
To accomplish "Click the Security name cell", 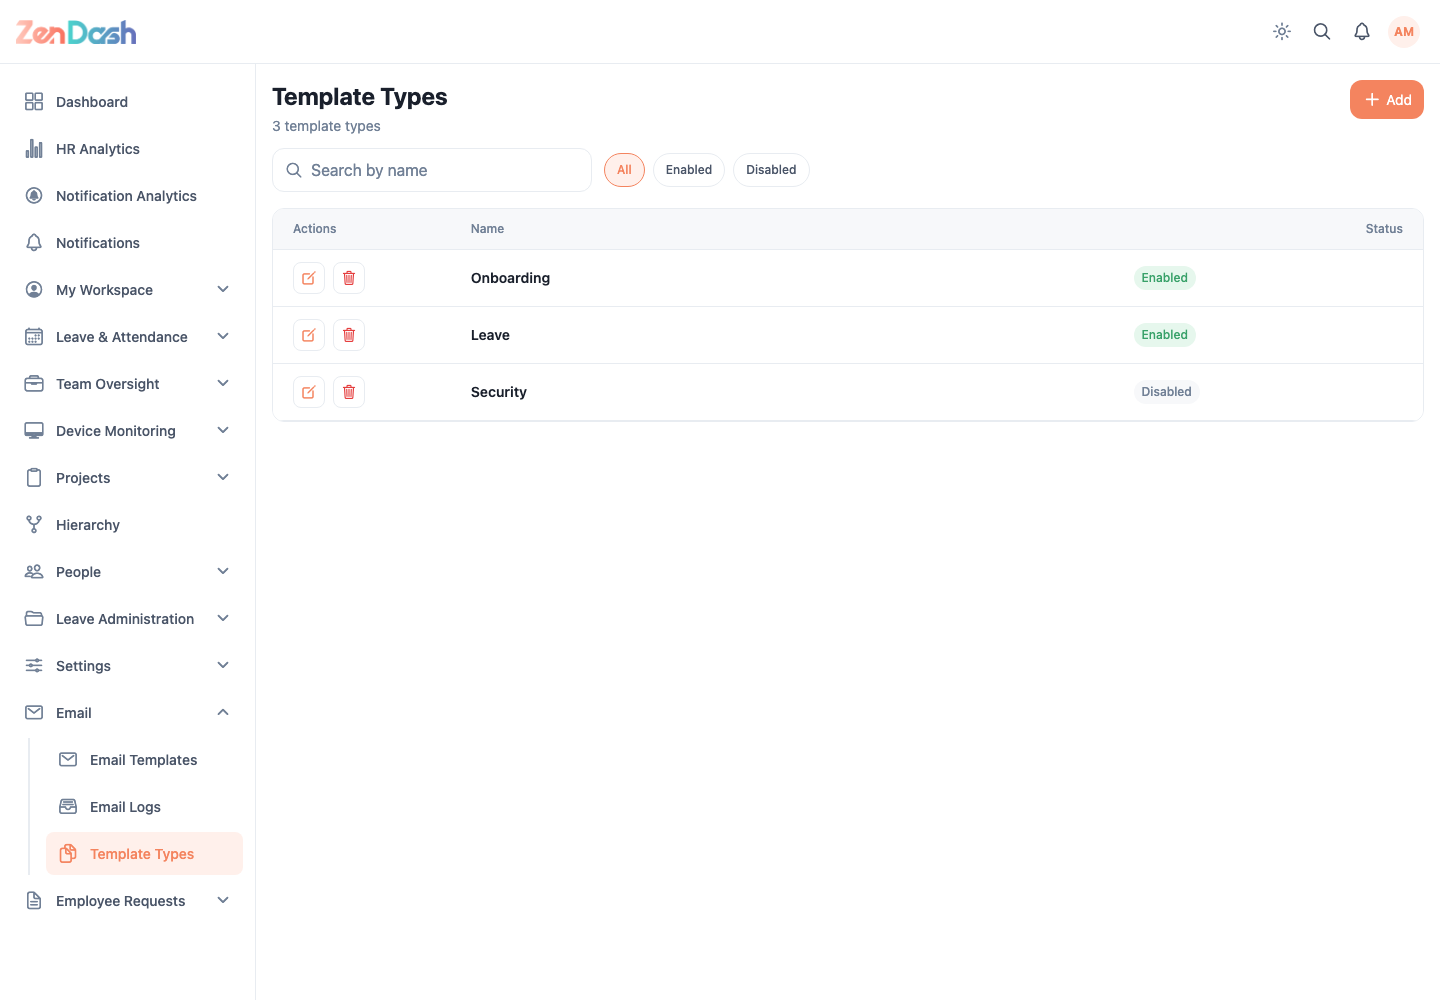I will [x=499, y=392].
